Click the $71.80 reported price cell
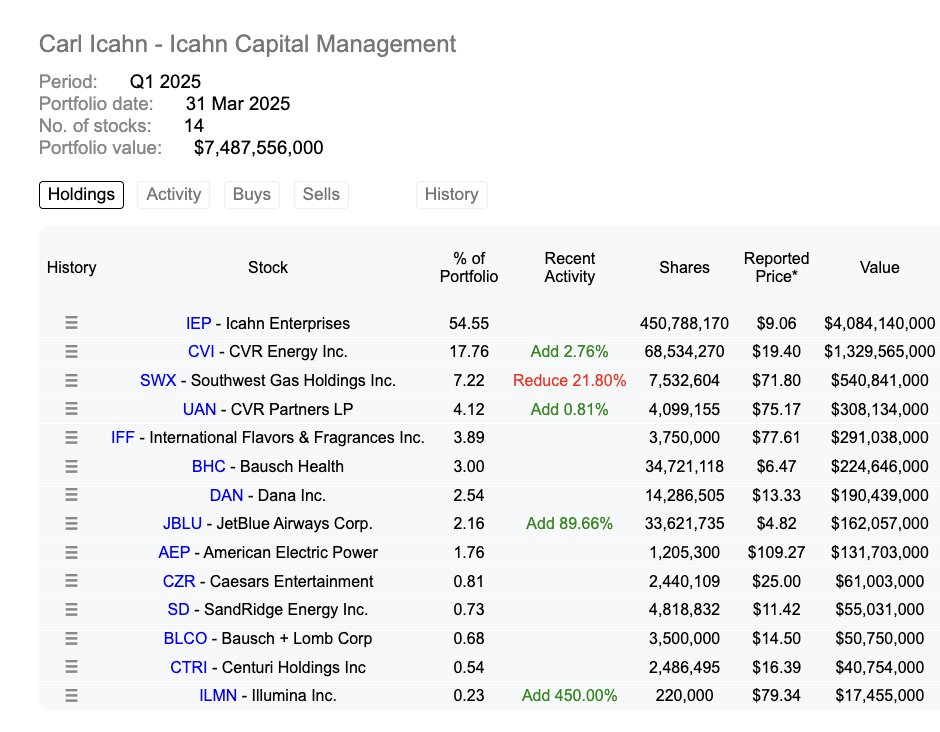The height and width of the screenshot is (732, 940). pyautogui.click(x=776, y=380)
